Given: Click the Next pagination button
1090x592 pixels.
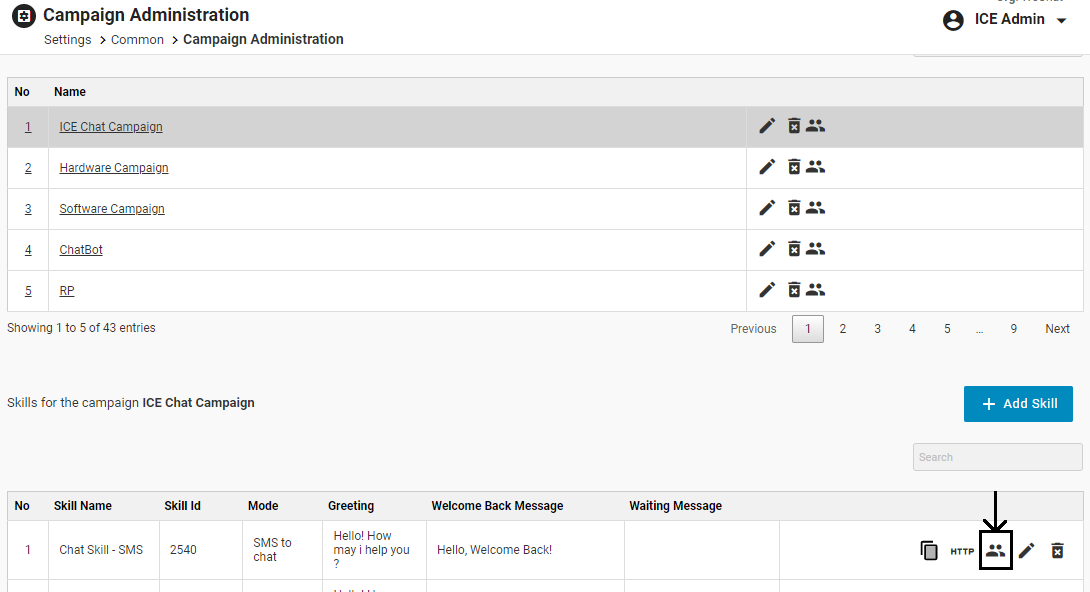Looking at the screenshot, I should pyautogui.click(x=1057, y=329).
